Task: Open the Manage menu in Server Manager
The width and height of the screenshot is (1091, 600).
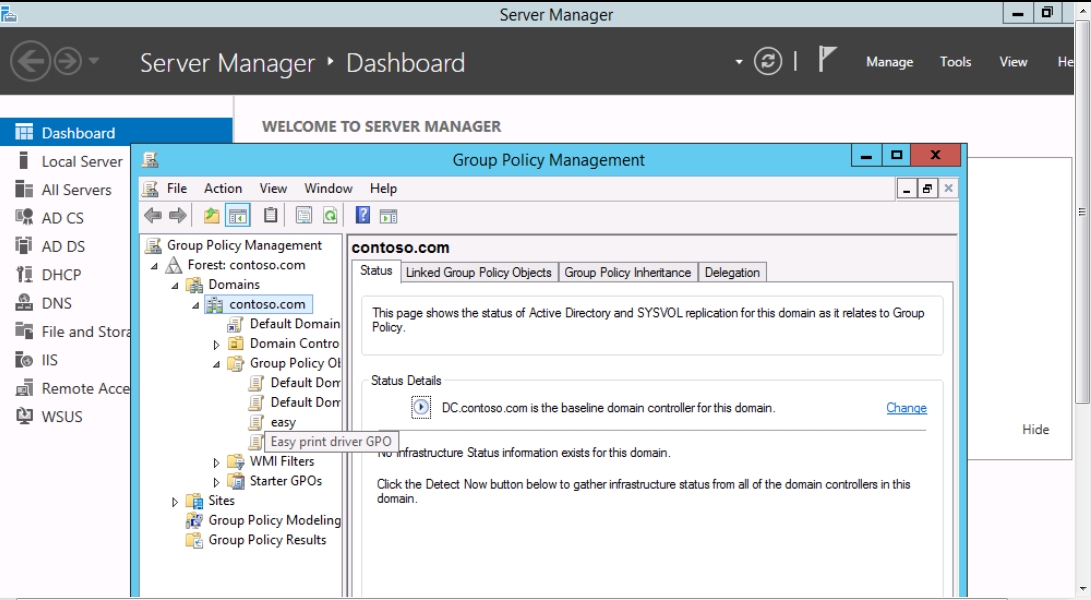Action: pos(889,62)
